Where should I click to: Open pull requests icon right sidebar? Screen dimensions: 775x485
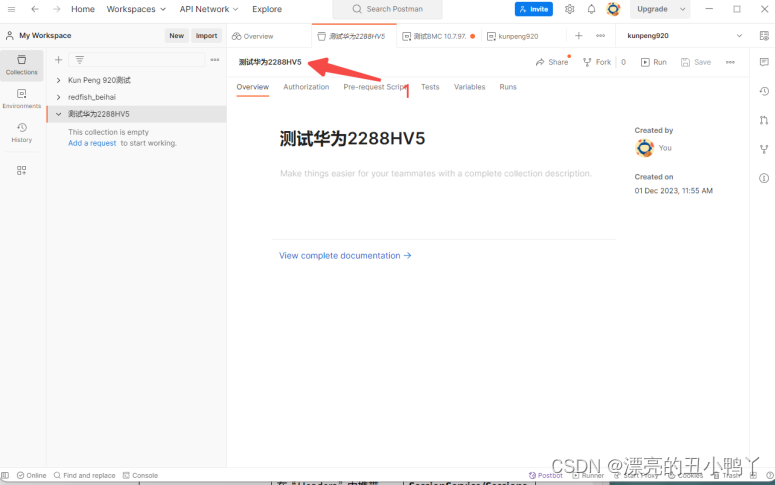click(764, 120)
